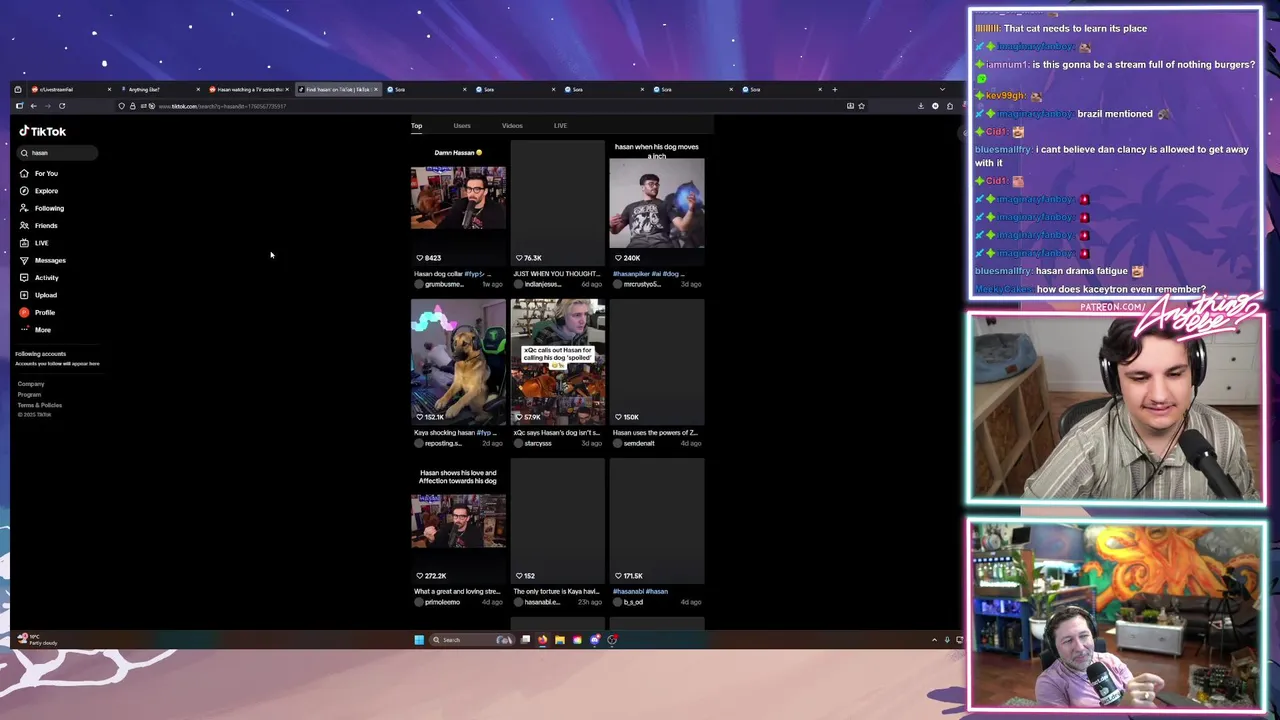Expand the More menu
Viewport: 1280px width, 720px height.
(35, 330)
